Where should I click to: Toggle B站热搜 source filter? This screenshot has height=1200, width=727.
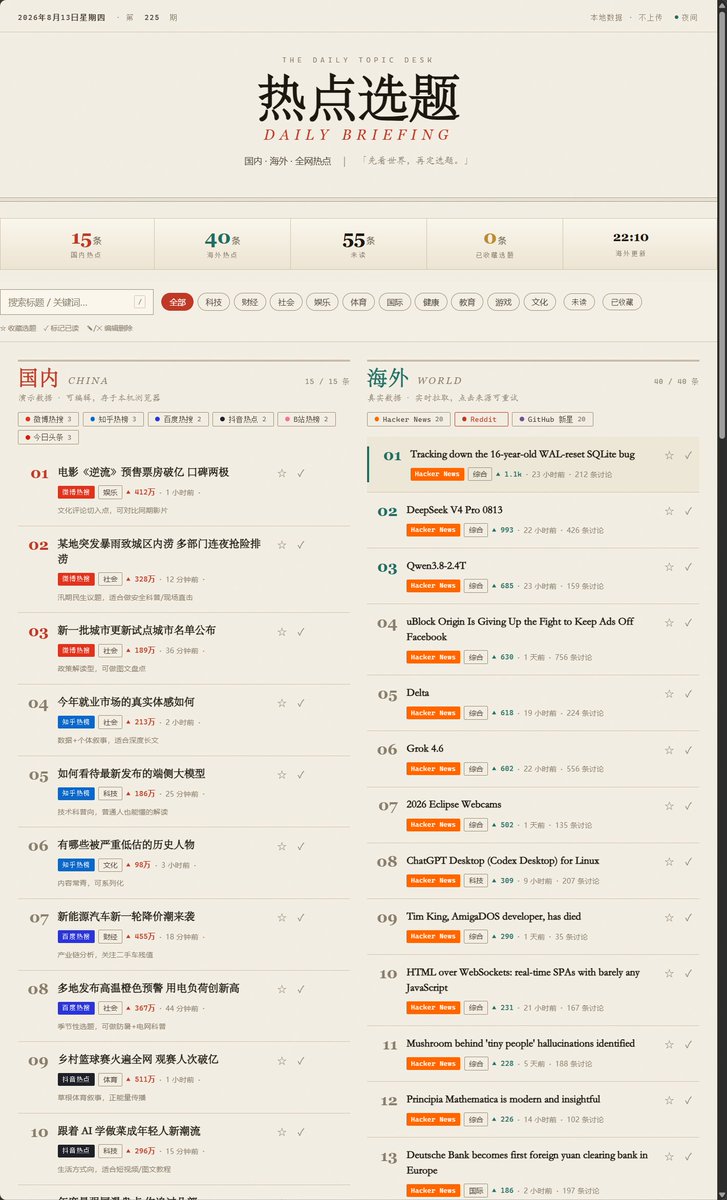(x=307, y=419)
